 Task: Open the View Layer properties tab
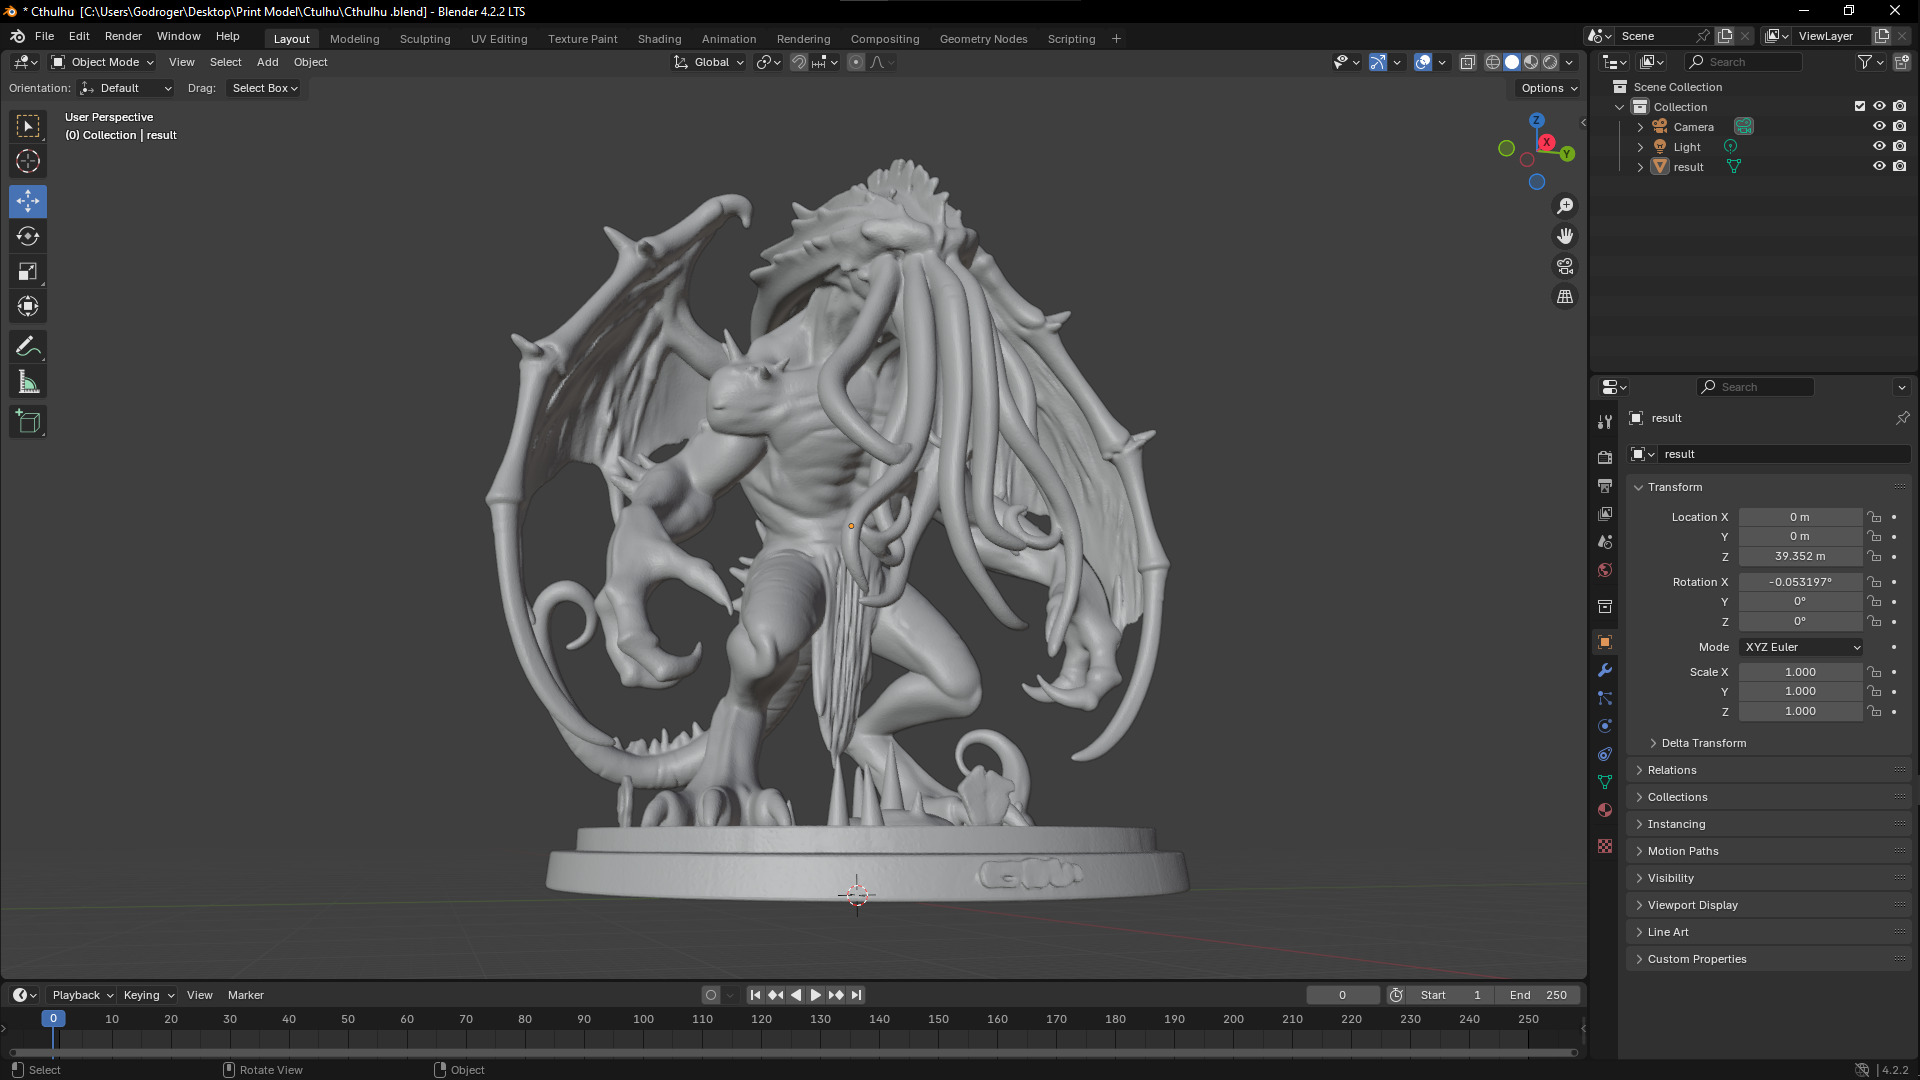pos(1605,513)
